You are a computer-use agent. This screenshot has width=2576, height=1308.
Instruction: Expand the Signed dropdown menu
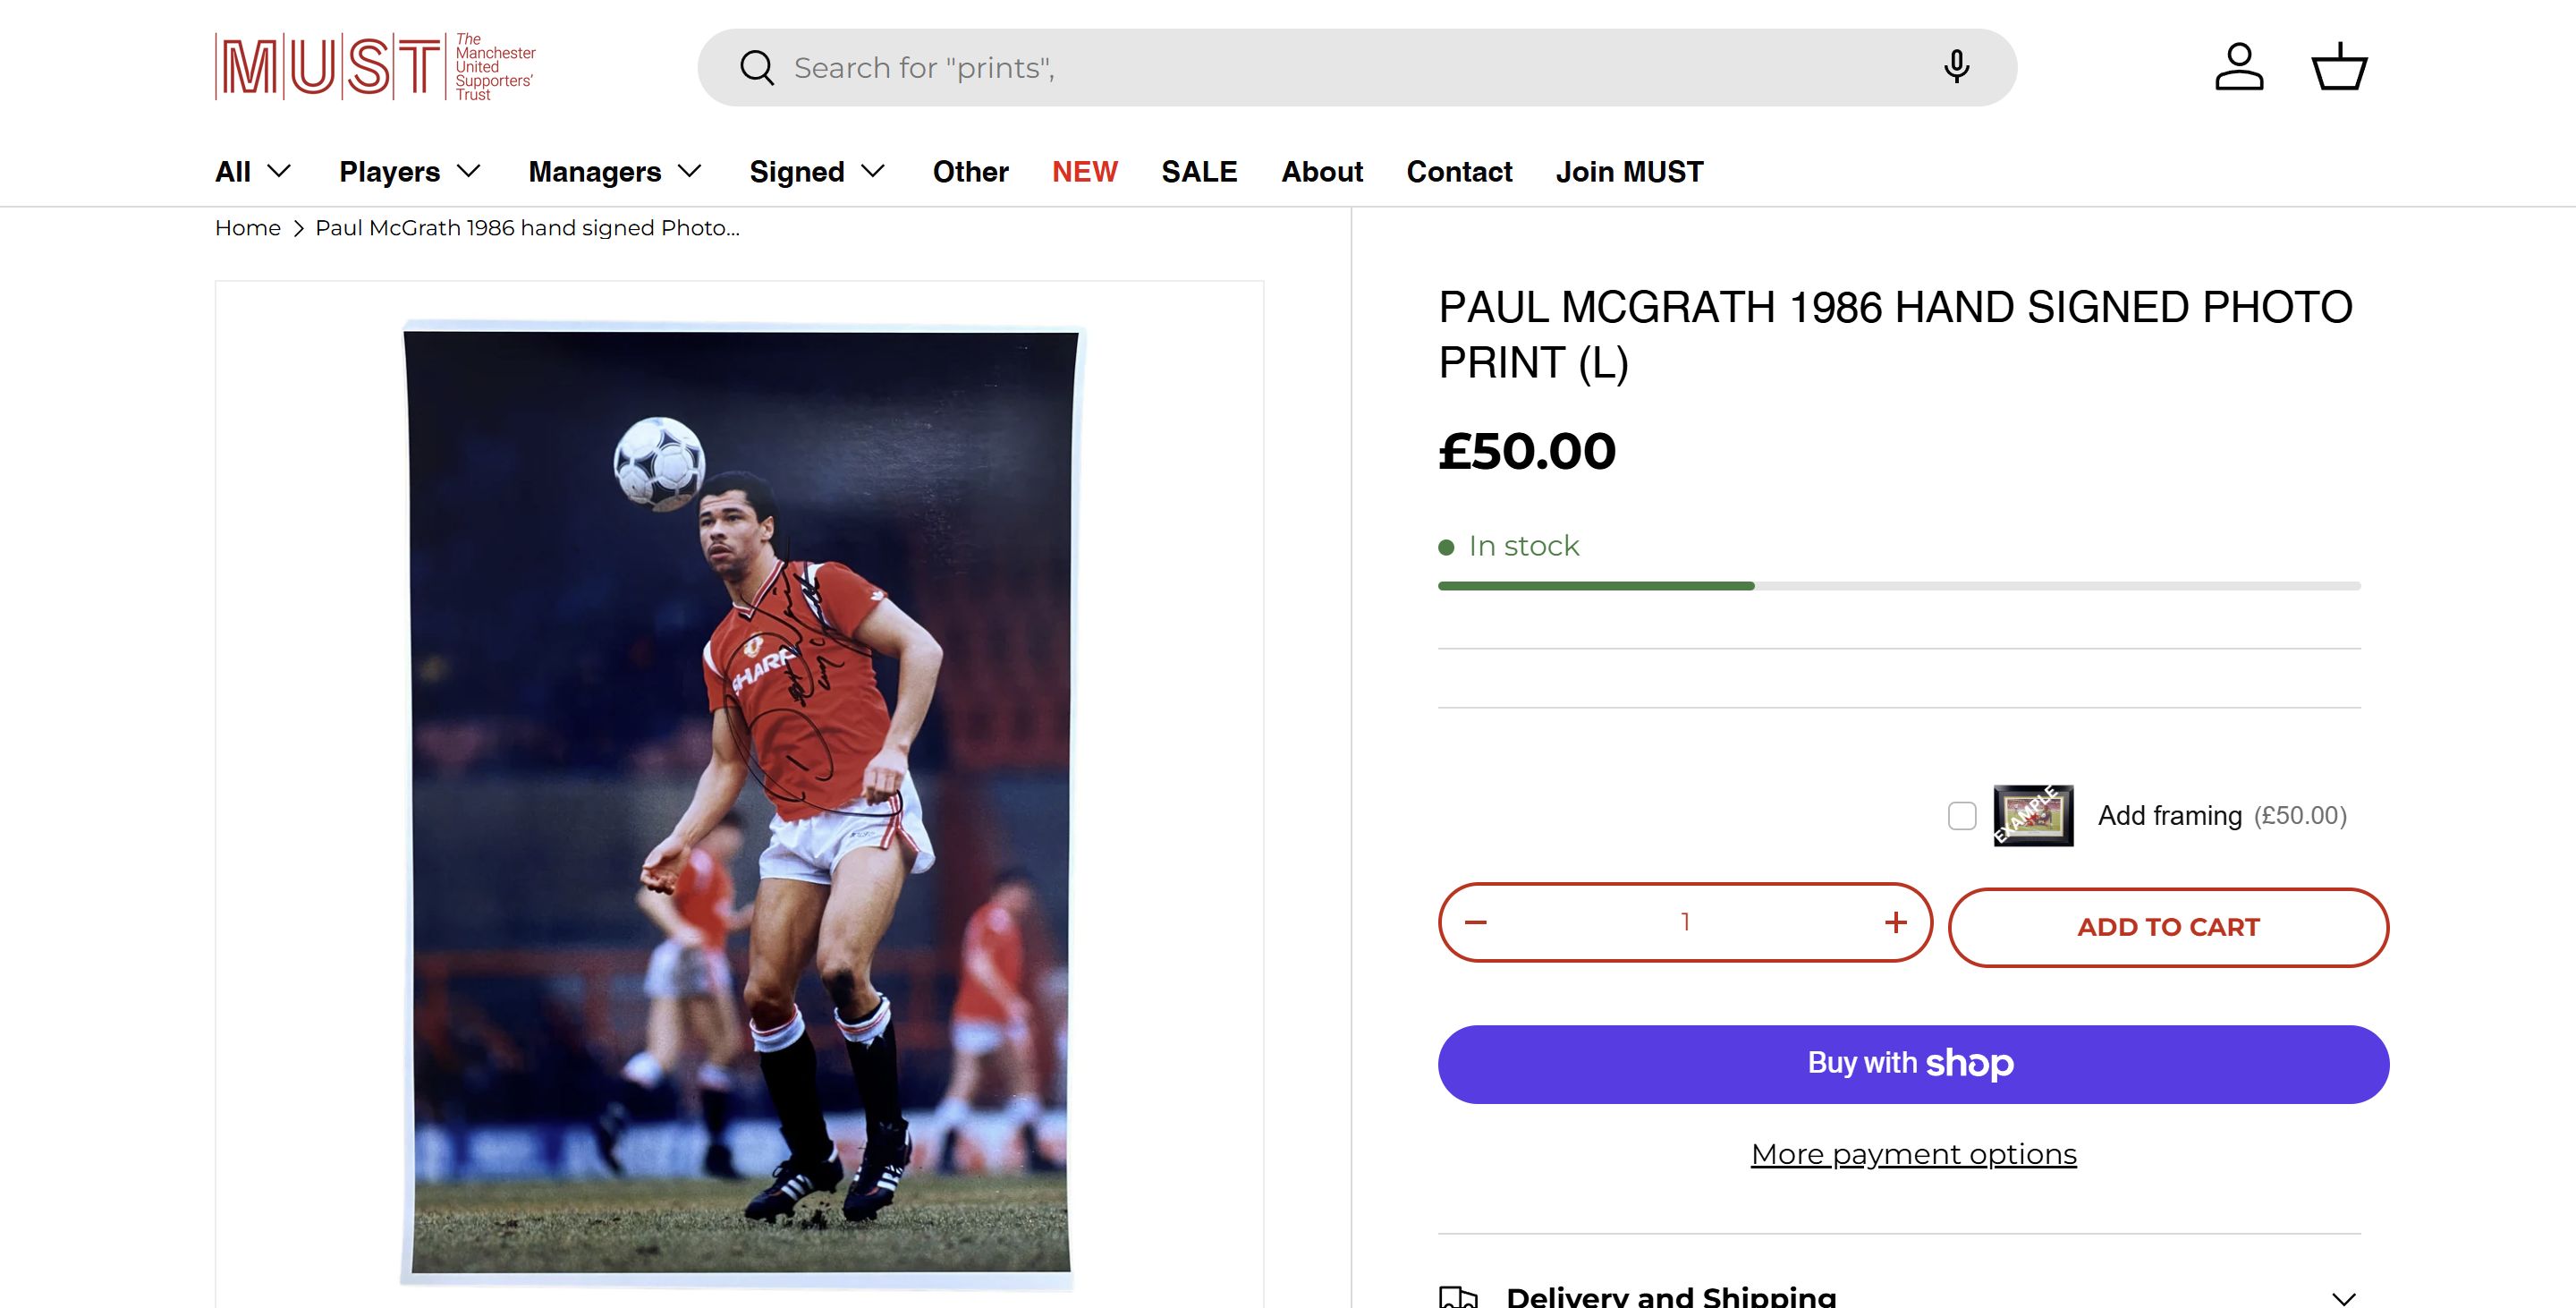[817, 172]
